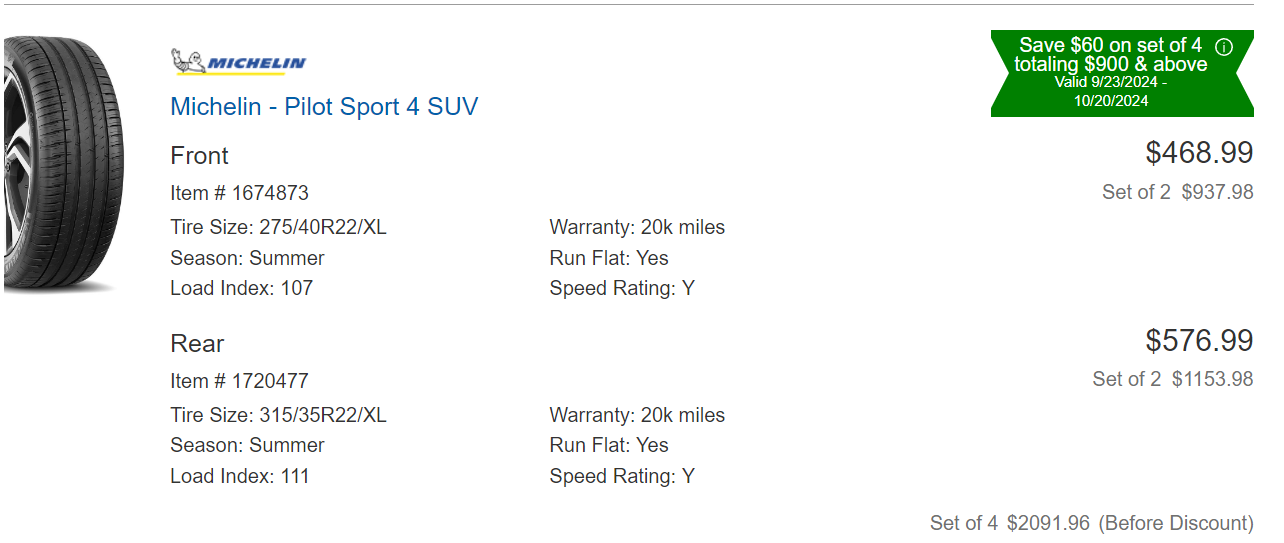This screenshot has width=1284, height=543.
Task: Click the Rear heading label
Action: (197, 344)
